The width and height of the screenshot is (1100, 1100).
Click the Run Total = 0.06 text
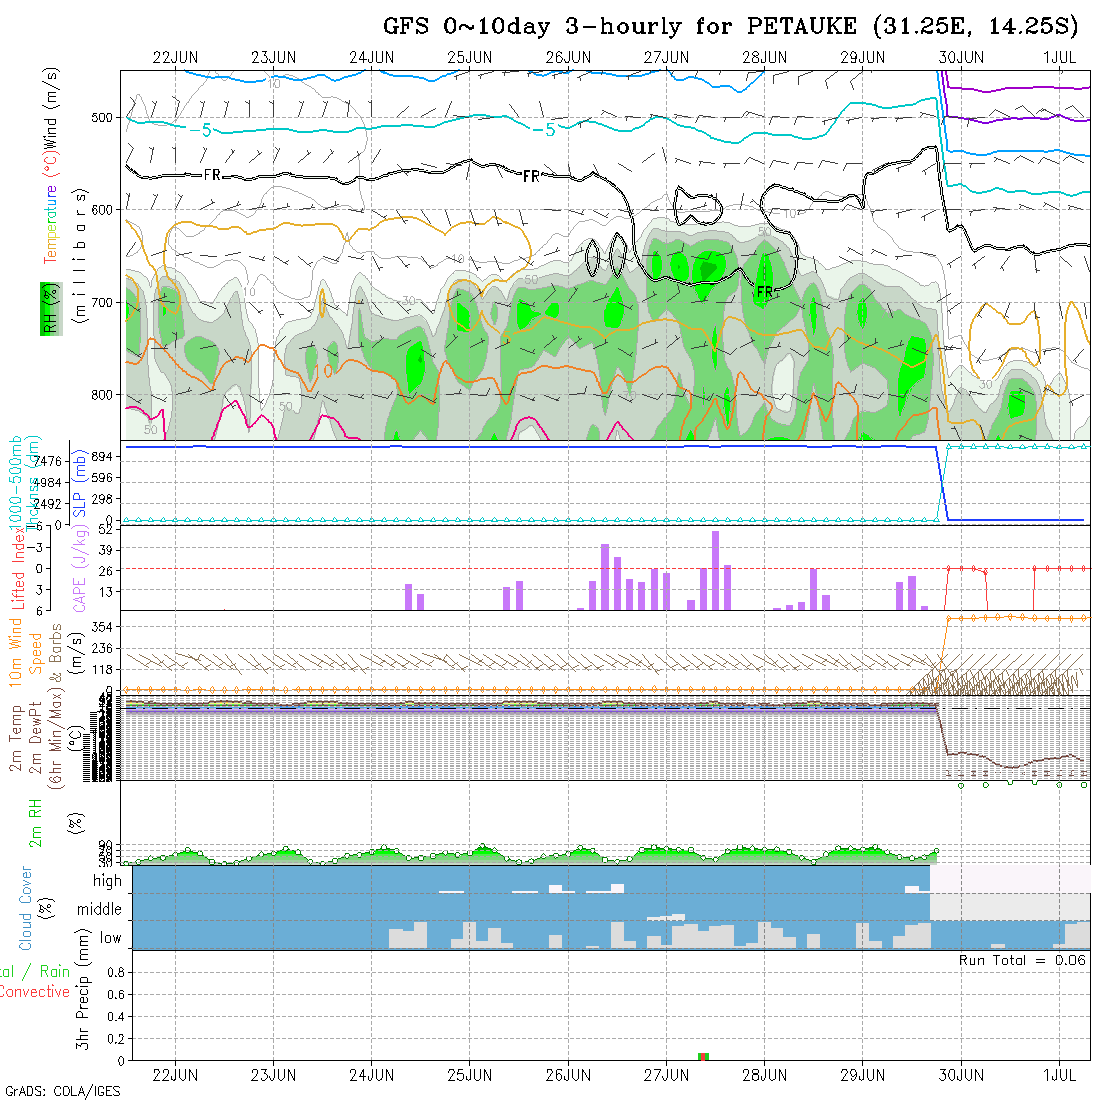click(x=1022, y=960)
